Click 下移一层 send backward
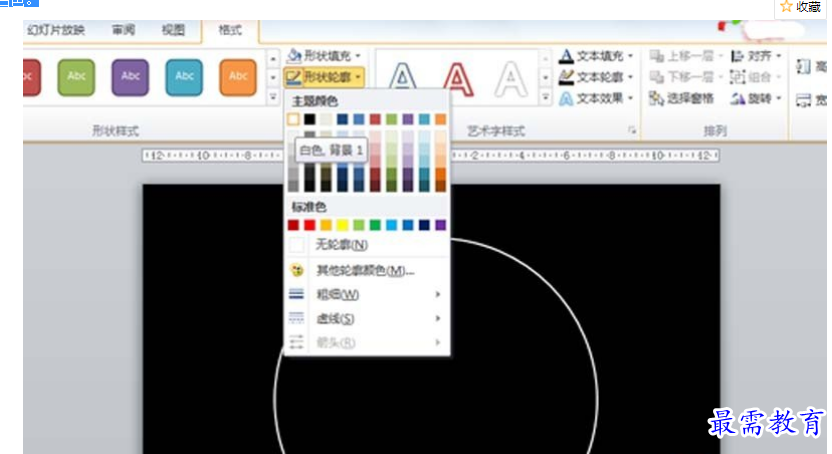This screenshot has height=454, width=832. (x=686, y=77)
